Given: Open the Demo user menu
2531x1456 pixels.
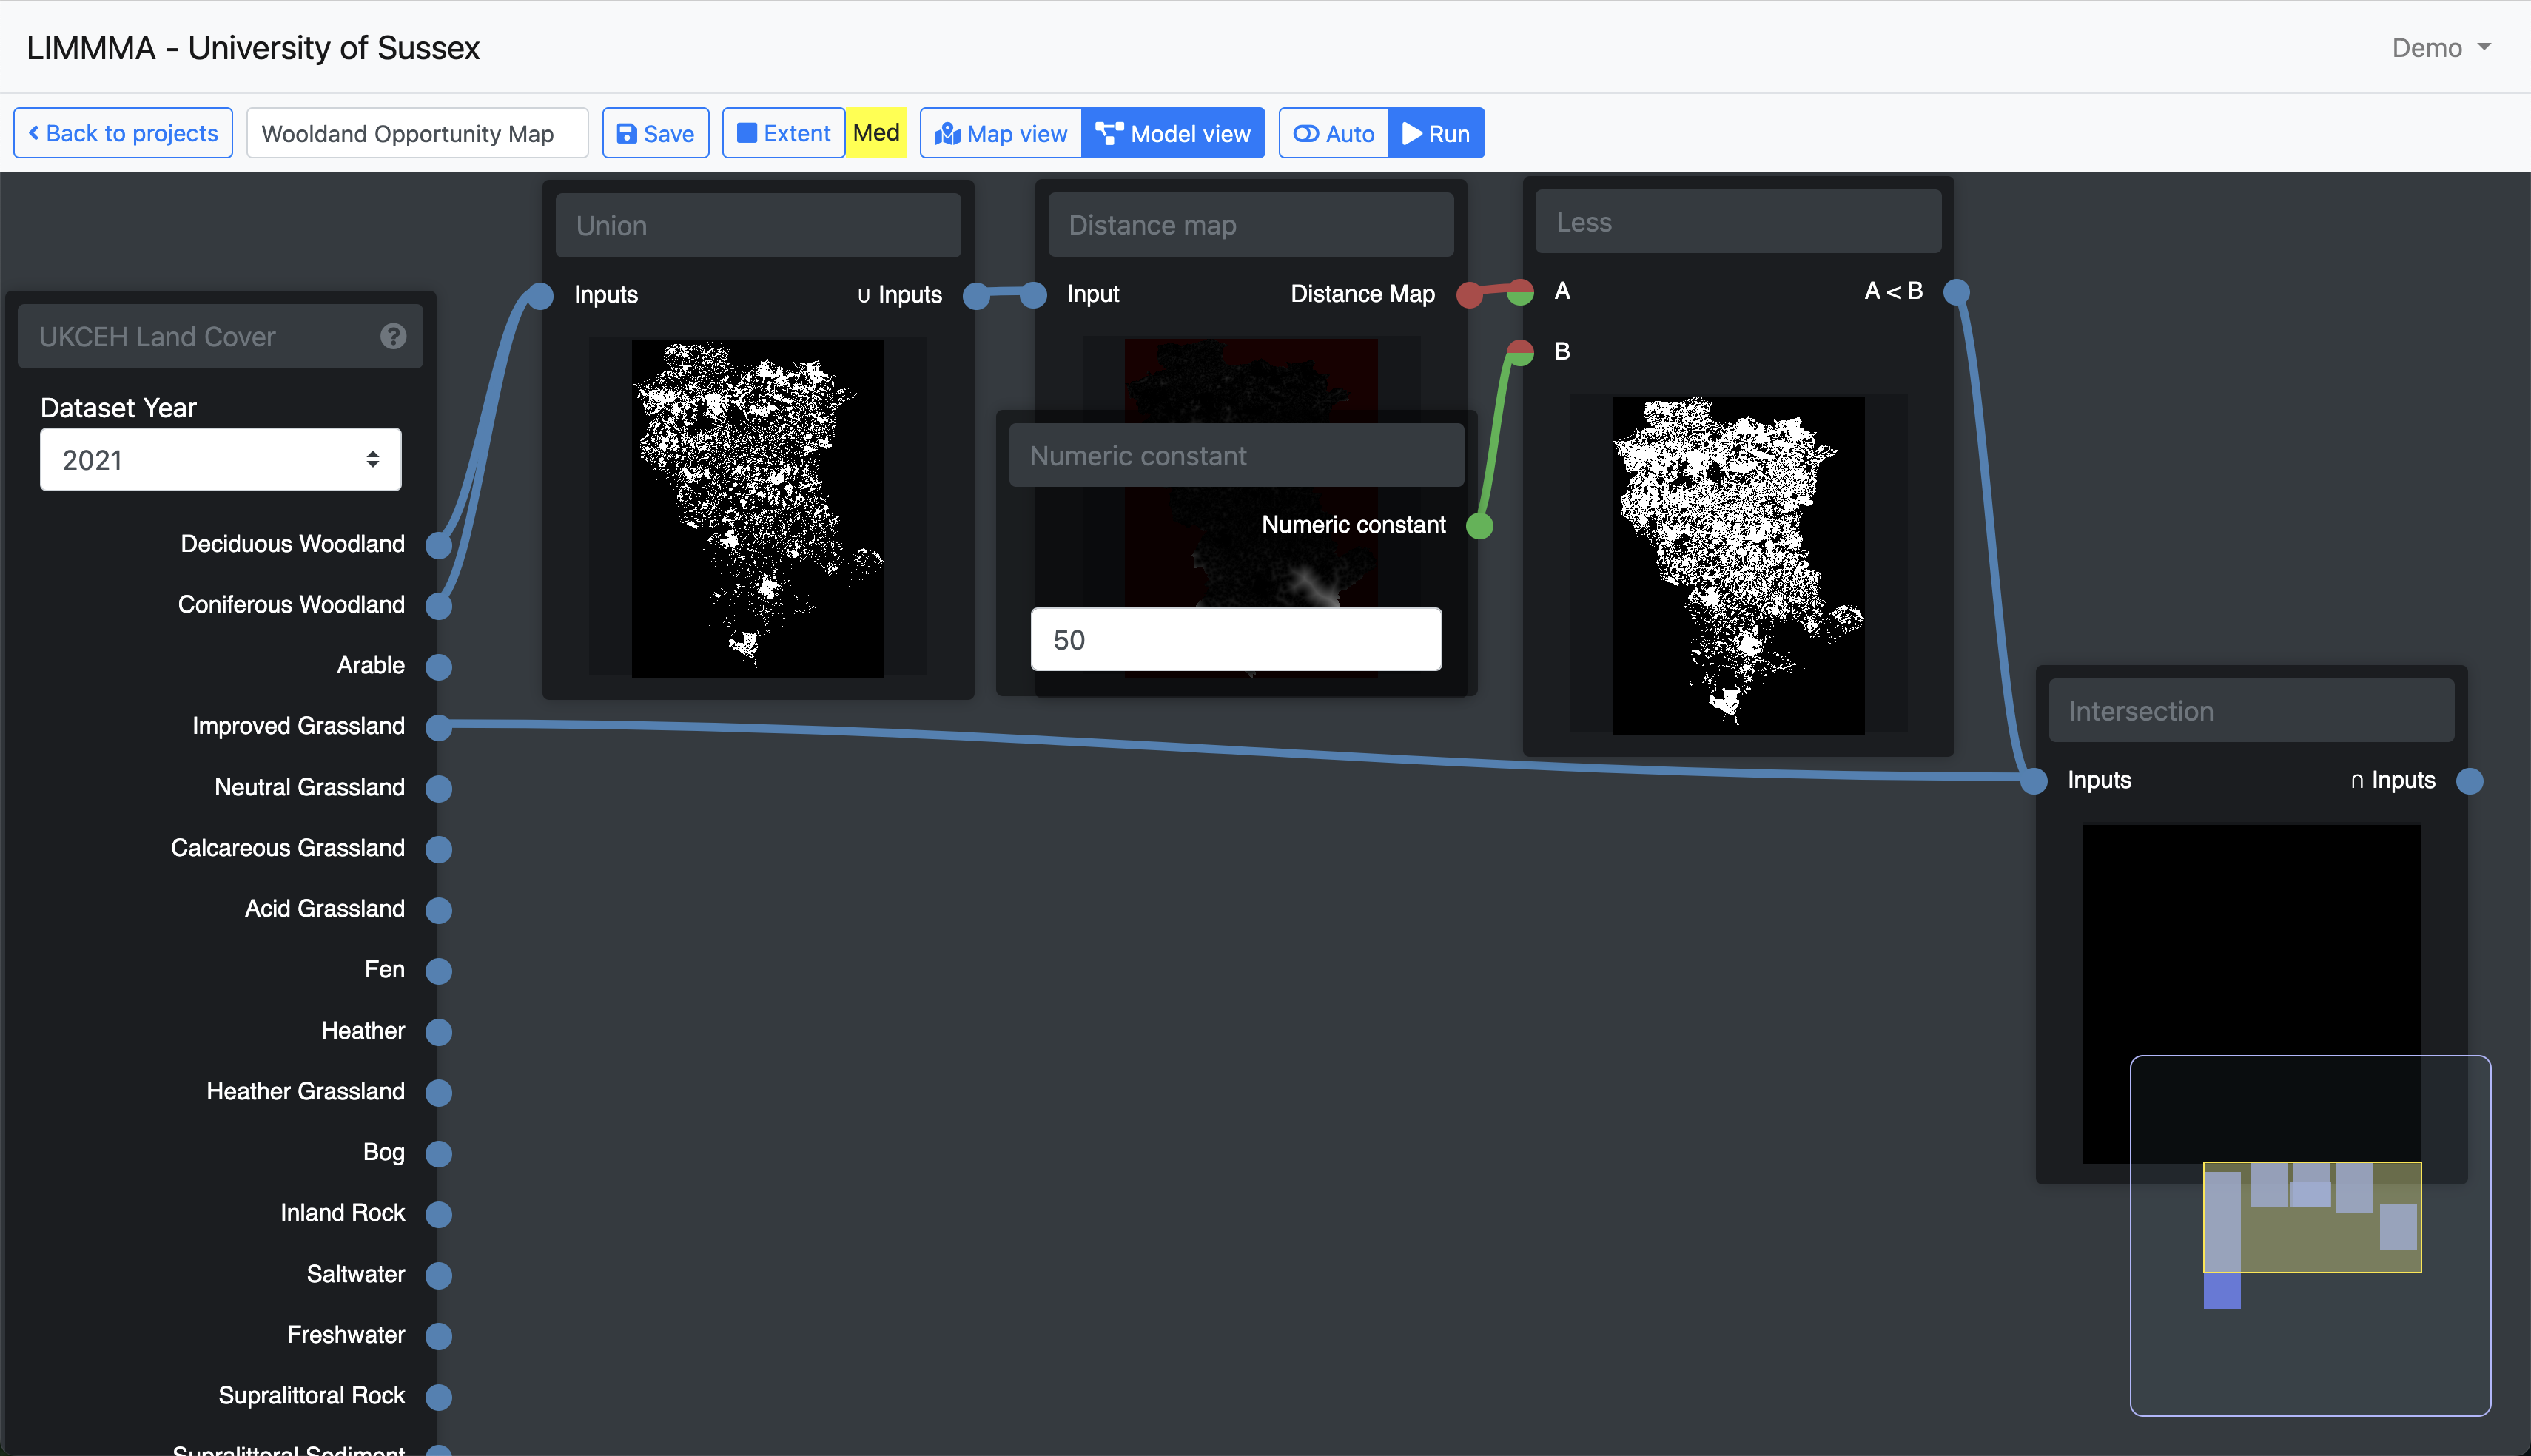Looking at the screenshot, I should 2440,48.
